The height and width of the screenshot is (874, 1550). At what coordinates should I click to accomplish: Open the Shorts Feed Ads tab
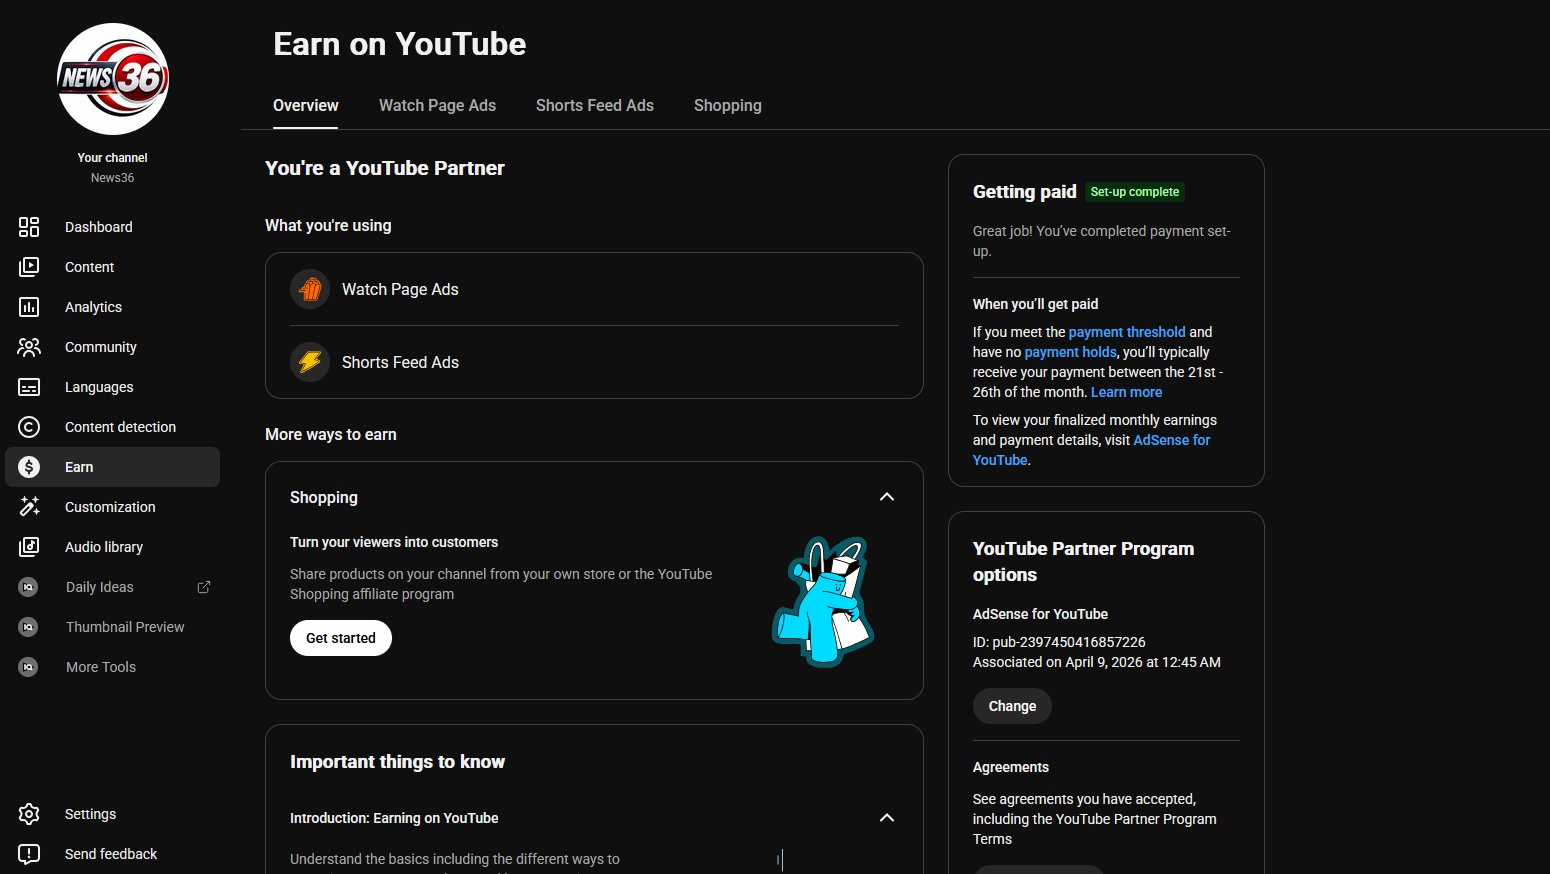pos(595,105)
